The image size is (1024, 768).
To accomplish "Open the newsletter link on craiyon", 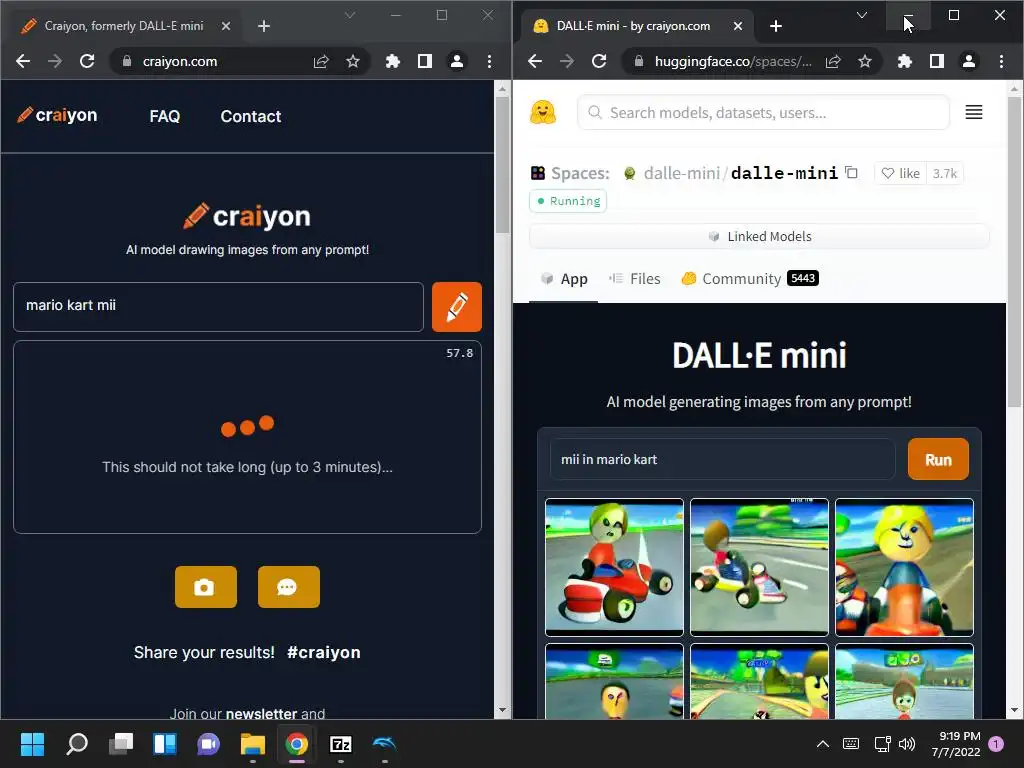I will pyautogui.click(x=261, y=713).
